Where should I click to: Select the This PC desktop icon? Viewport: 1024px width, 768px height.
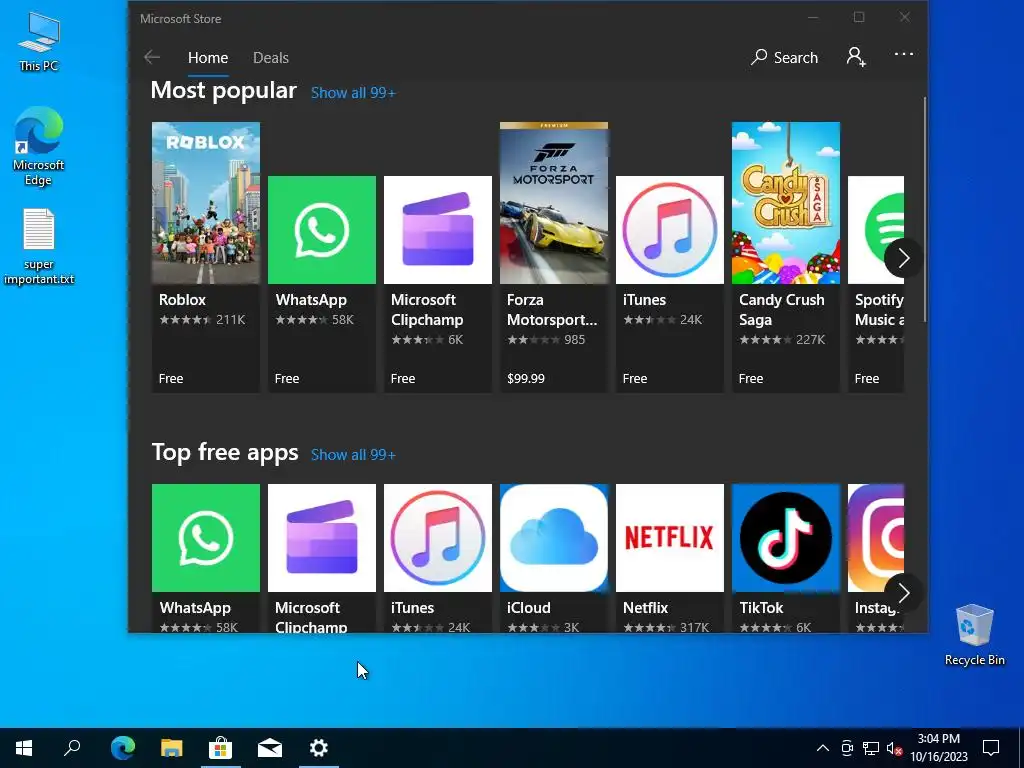39,42
